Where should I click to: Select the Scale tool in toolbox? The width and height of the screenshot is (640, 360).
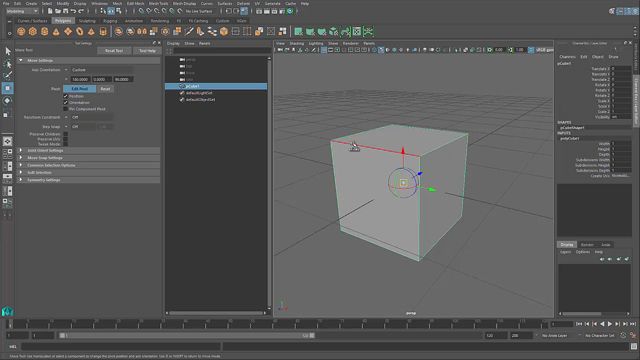pos(7,115)
